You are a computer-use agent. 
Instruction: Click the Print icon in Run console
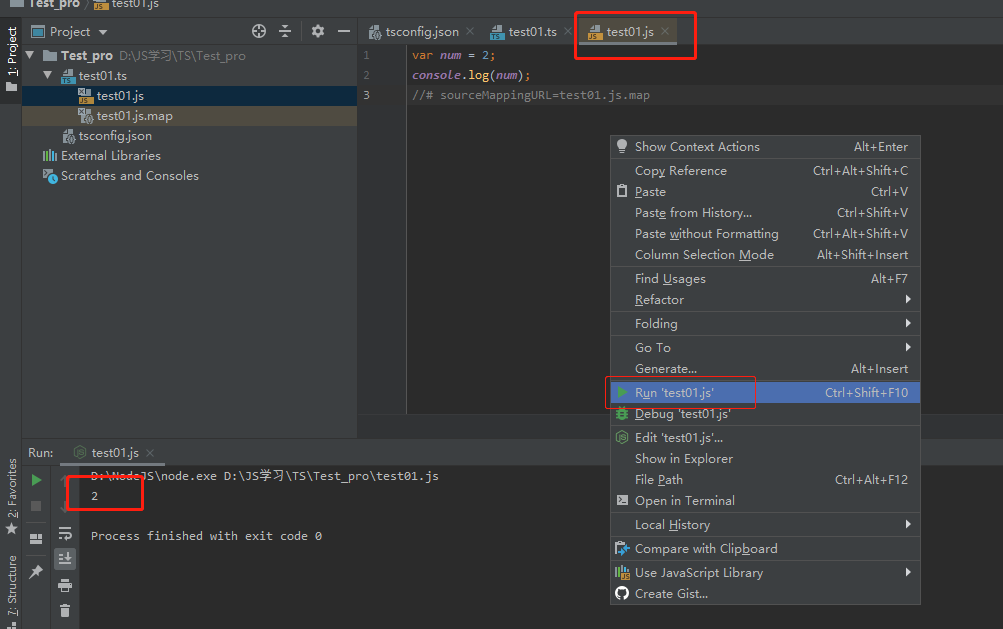coord(65,585)
